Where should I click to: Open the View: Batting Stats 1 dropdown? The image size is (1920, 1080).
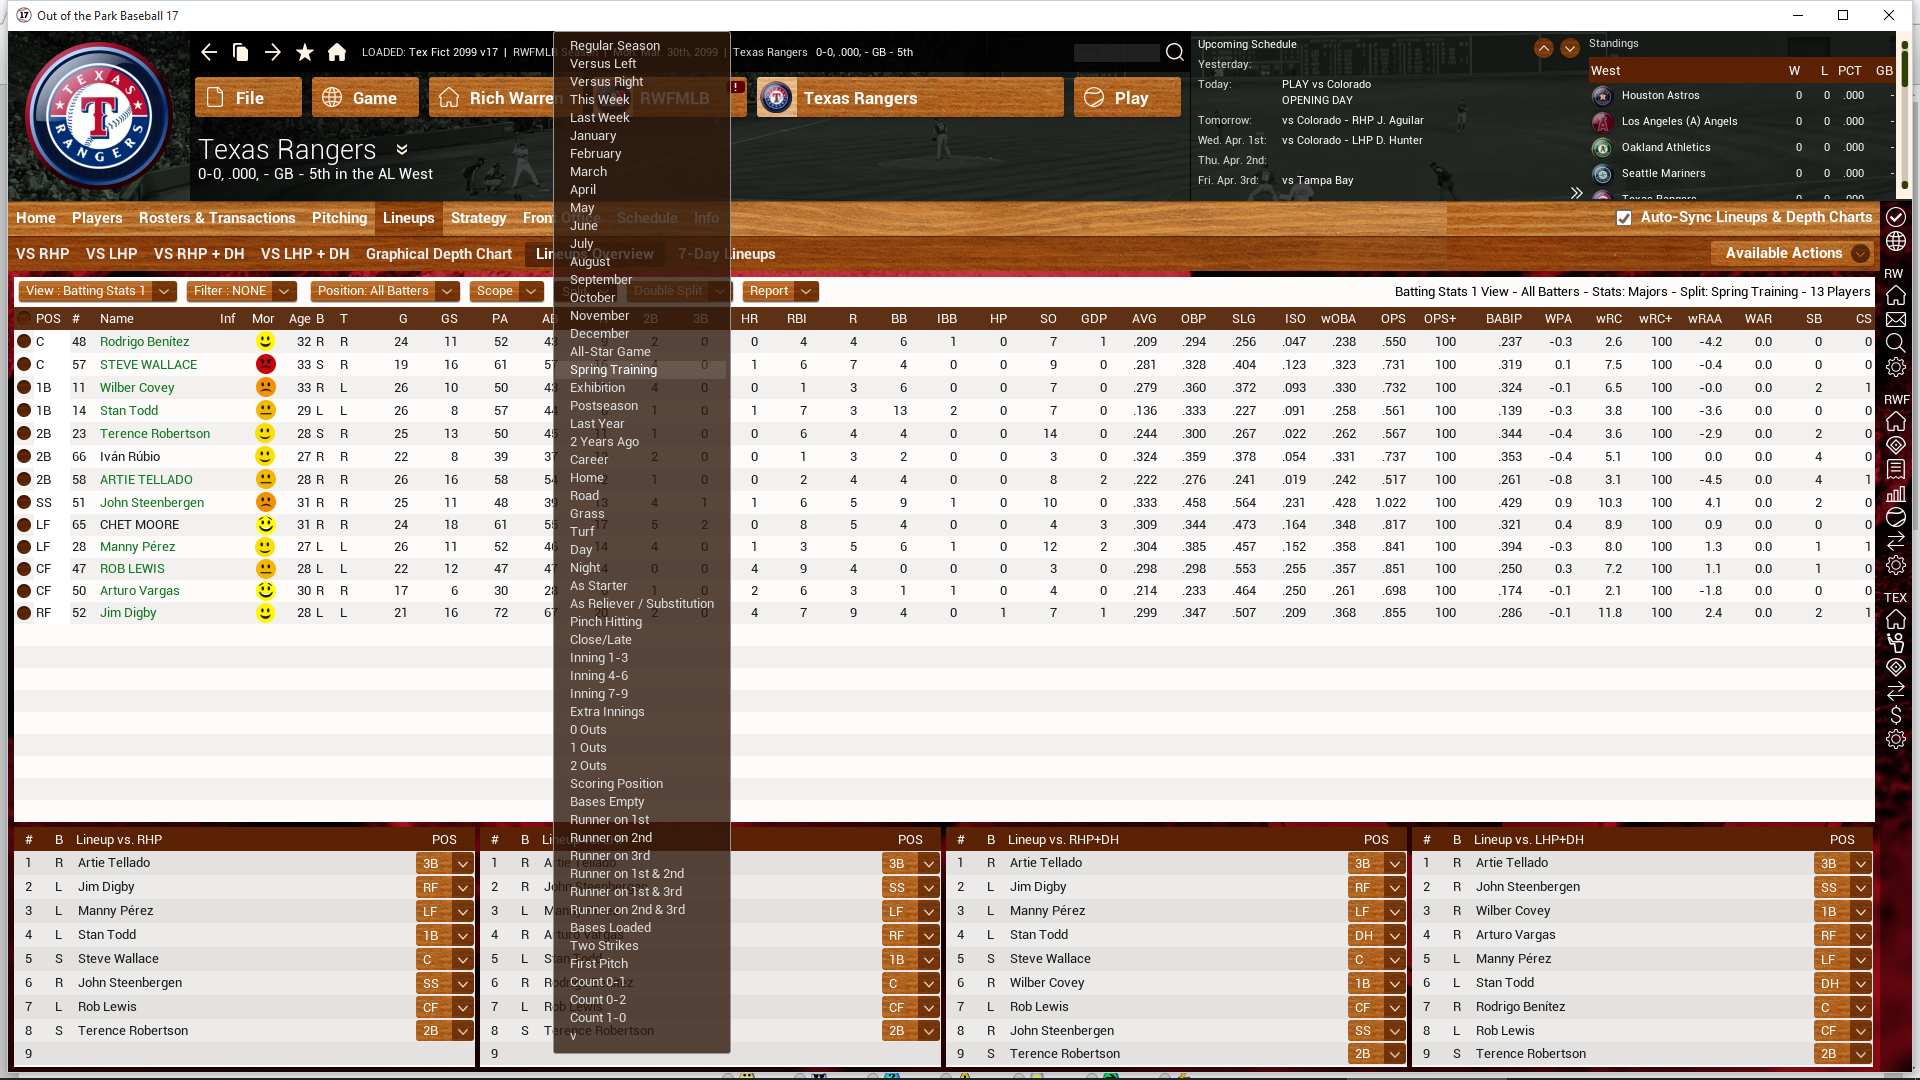pyautogui.click(x=97, y=291)
